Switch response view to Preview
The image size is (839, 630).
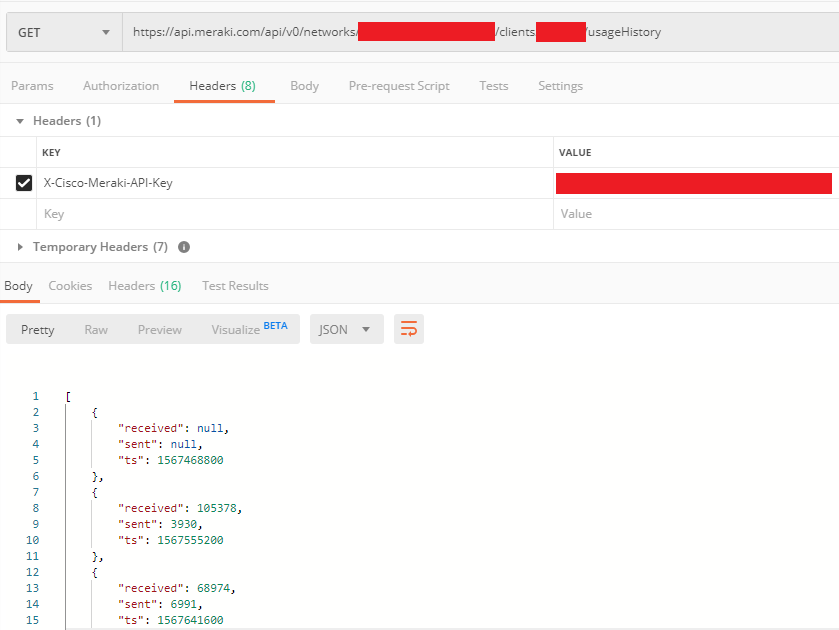[160, 329]
